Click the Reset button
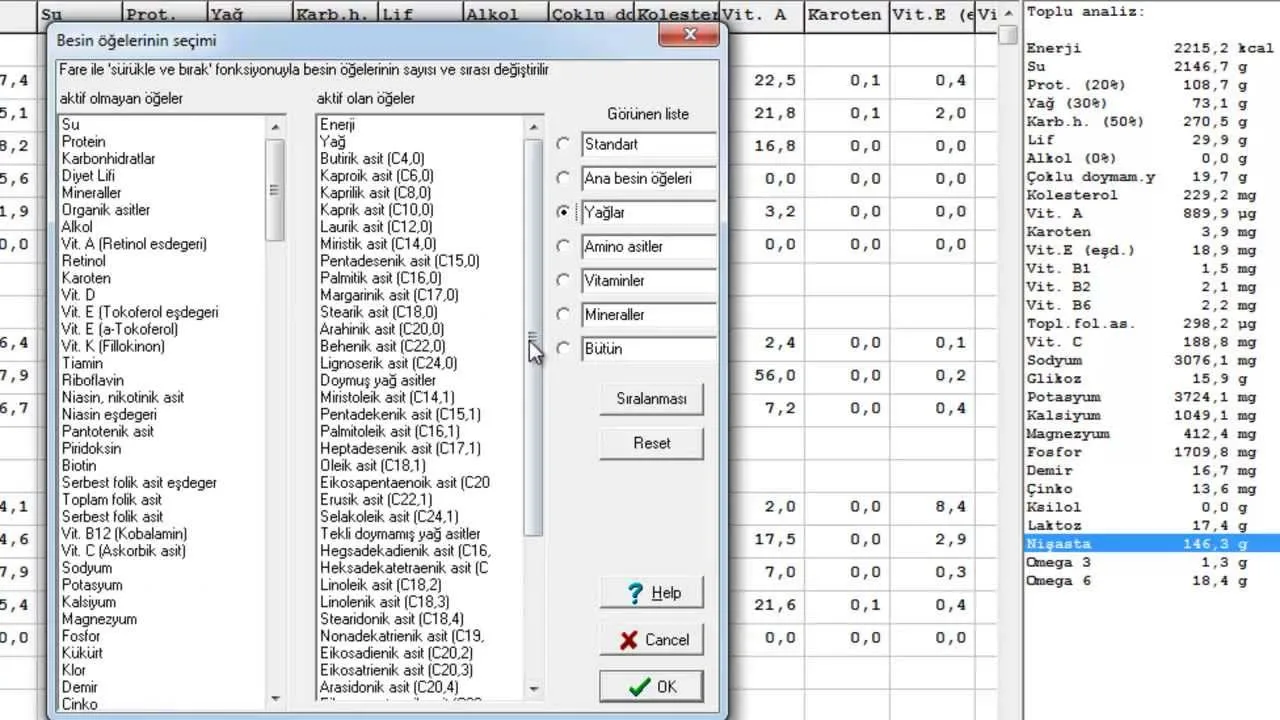This screenshot has height=720, width=1280. coord(651,443)
